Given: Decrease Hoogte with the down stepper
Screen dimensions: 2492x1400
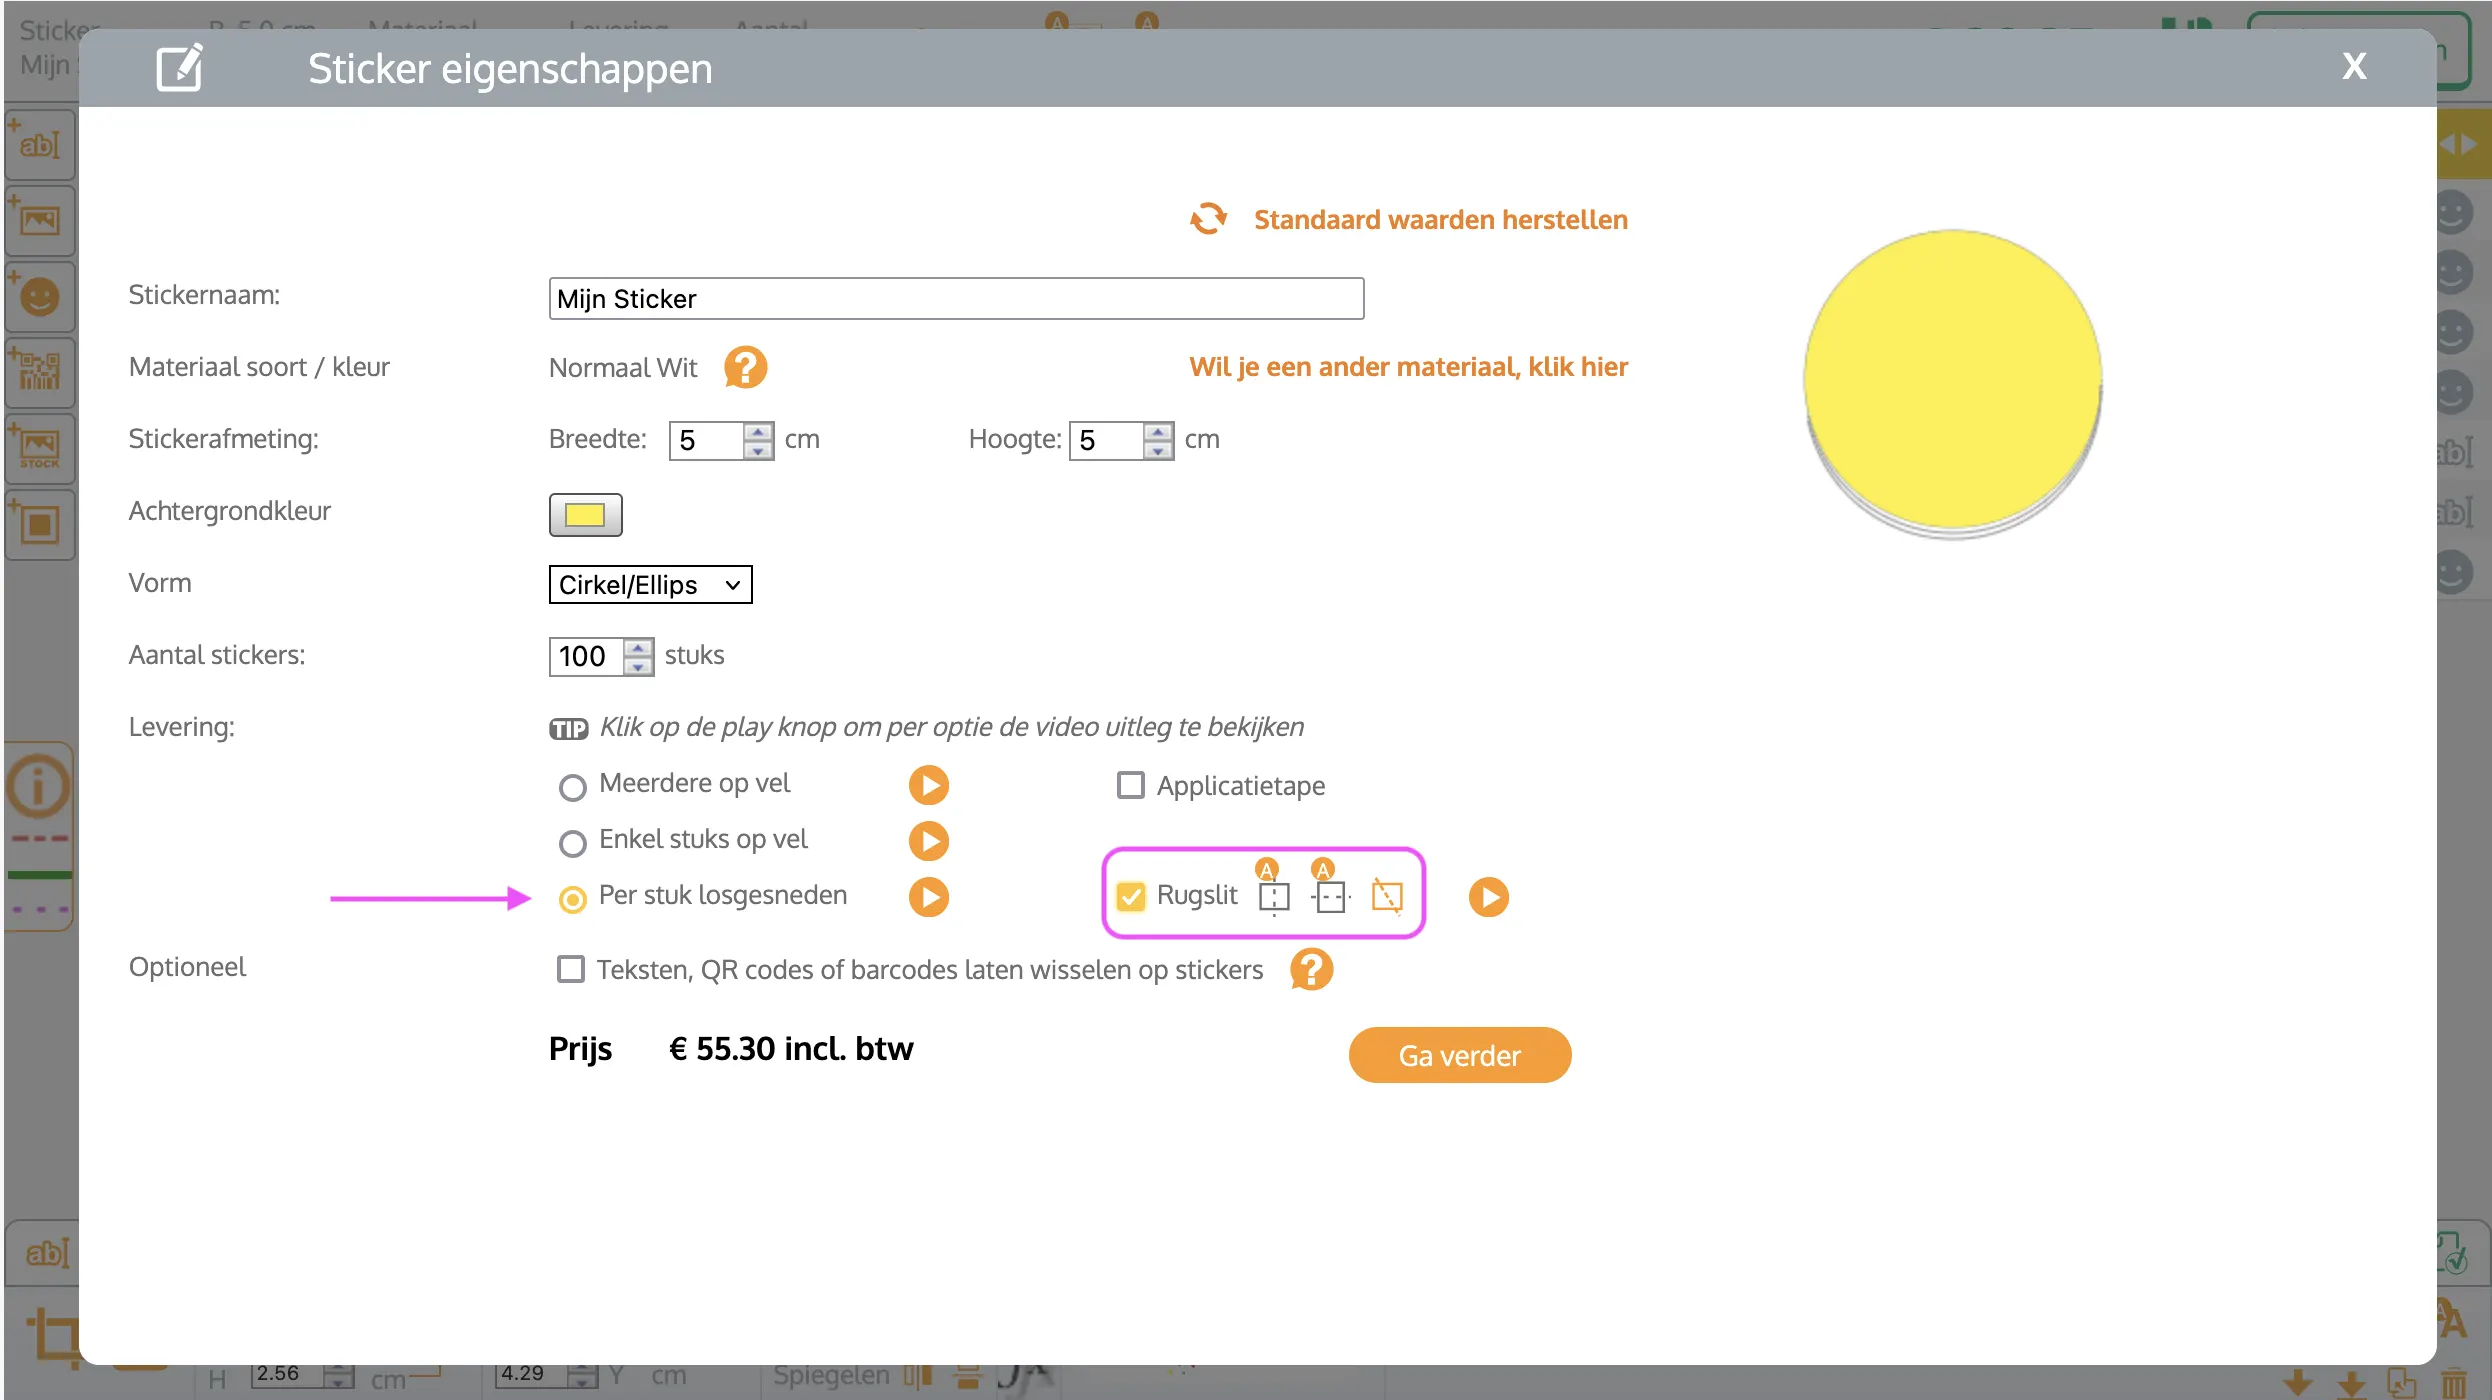Looking at the screenshot, I should click(x=1158, y=450).
